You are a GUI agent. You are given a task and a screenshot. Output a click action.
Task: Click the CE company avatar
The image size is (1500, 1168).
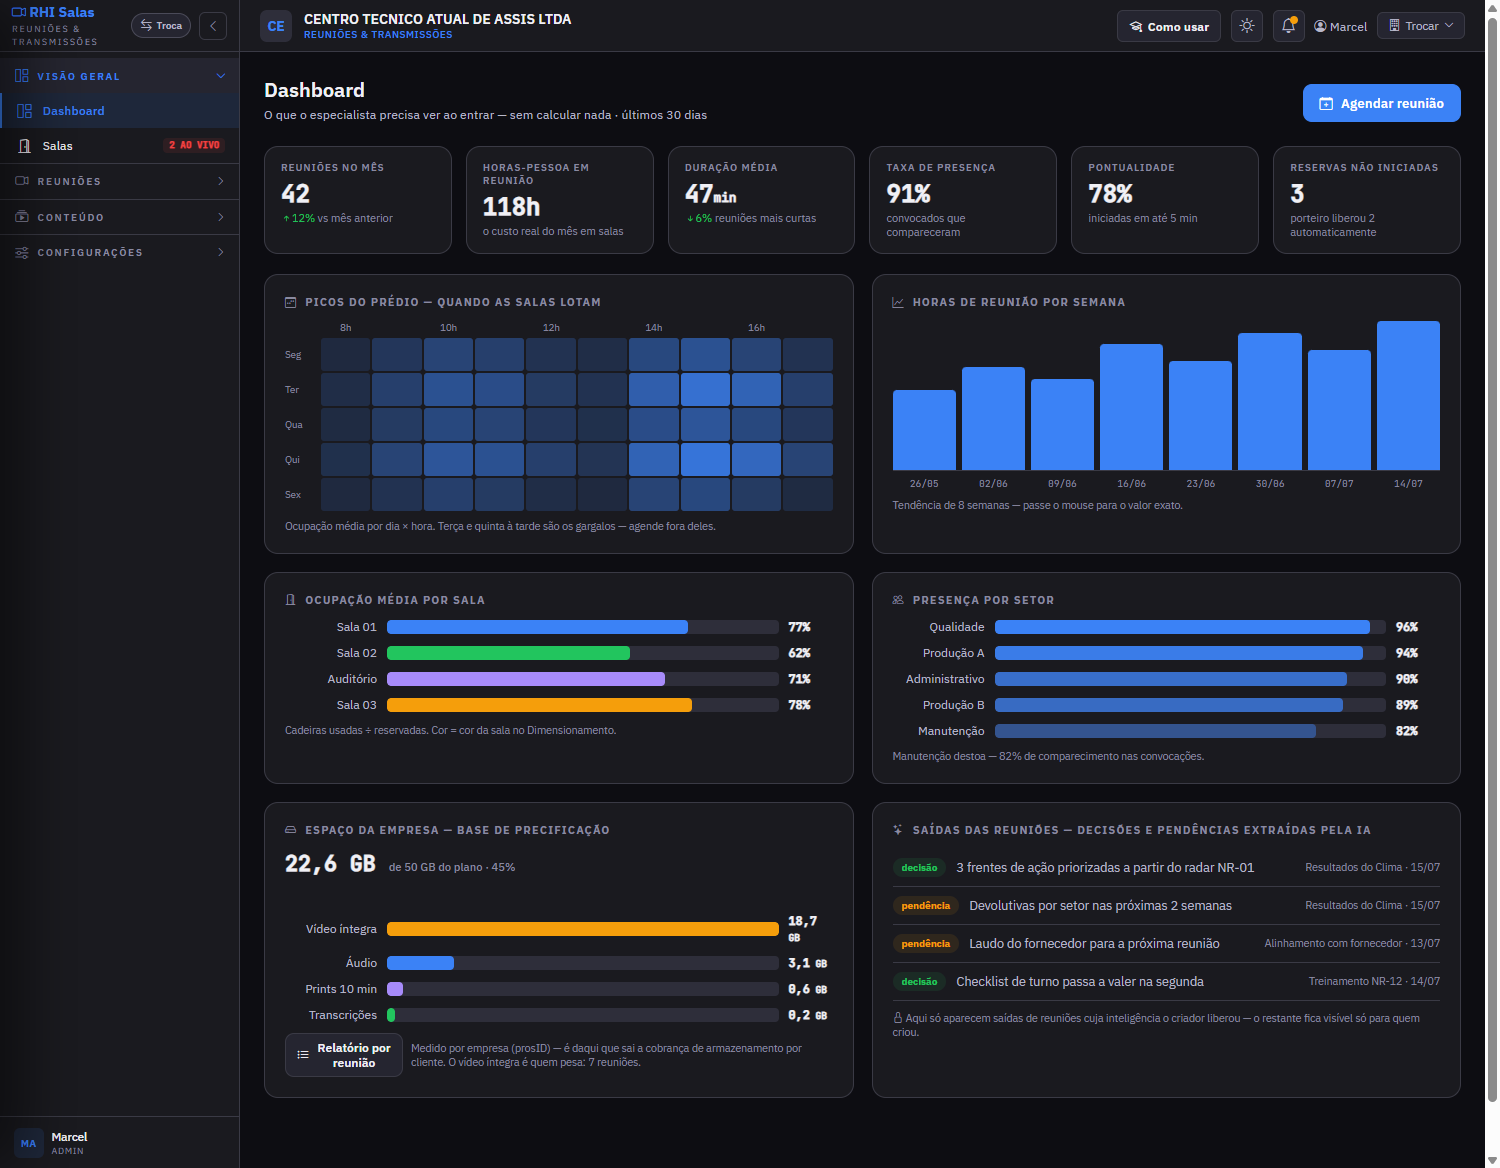276,26
